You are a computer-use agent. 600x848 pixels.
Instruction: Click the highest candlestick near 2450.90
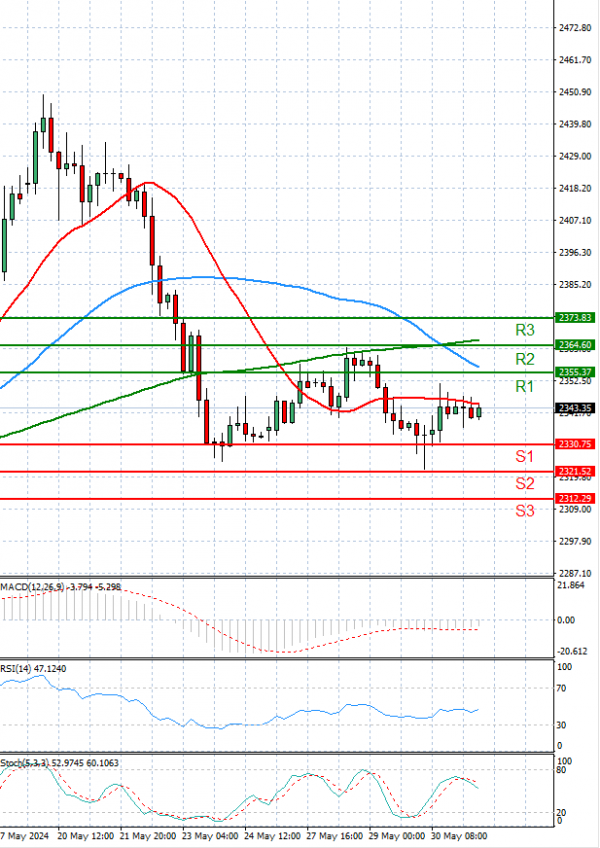(x=43, y=124)
